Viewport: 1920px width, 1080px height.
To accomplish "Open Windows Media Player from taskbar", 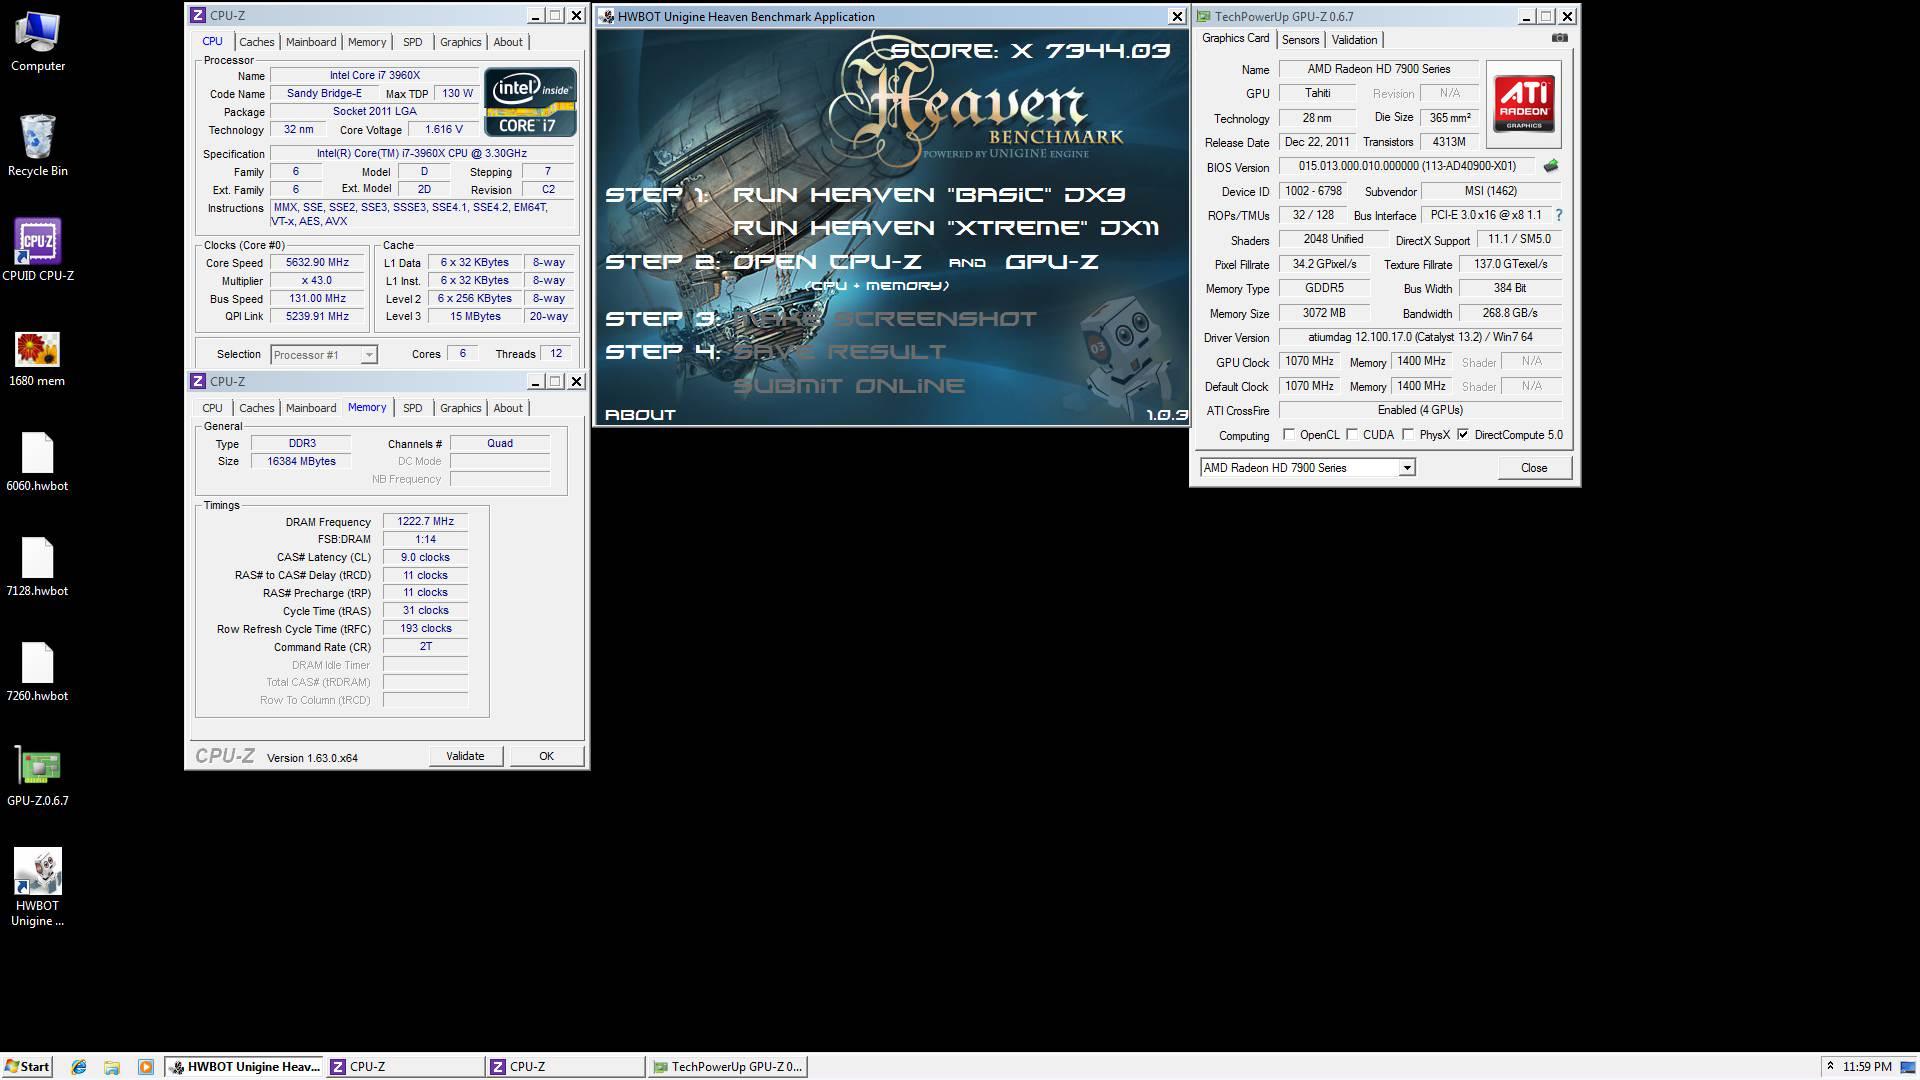I will 145,1067.
